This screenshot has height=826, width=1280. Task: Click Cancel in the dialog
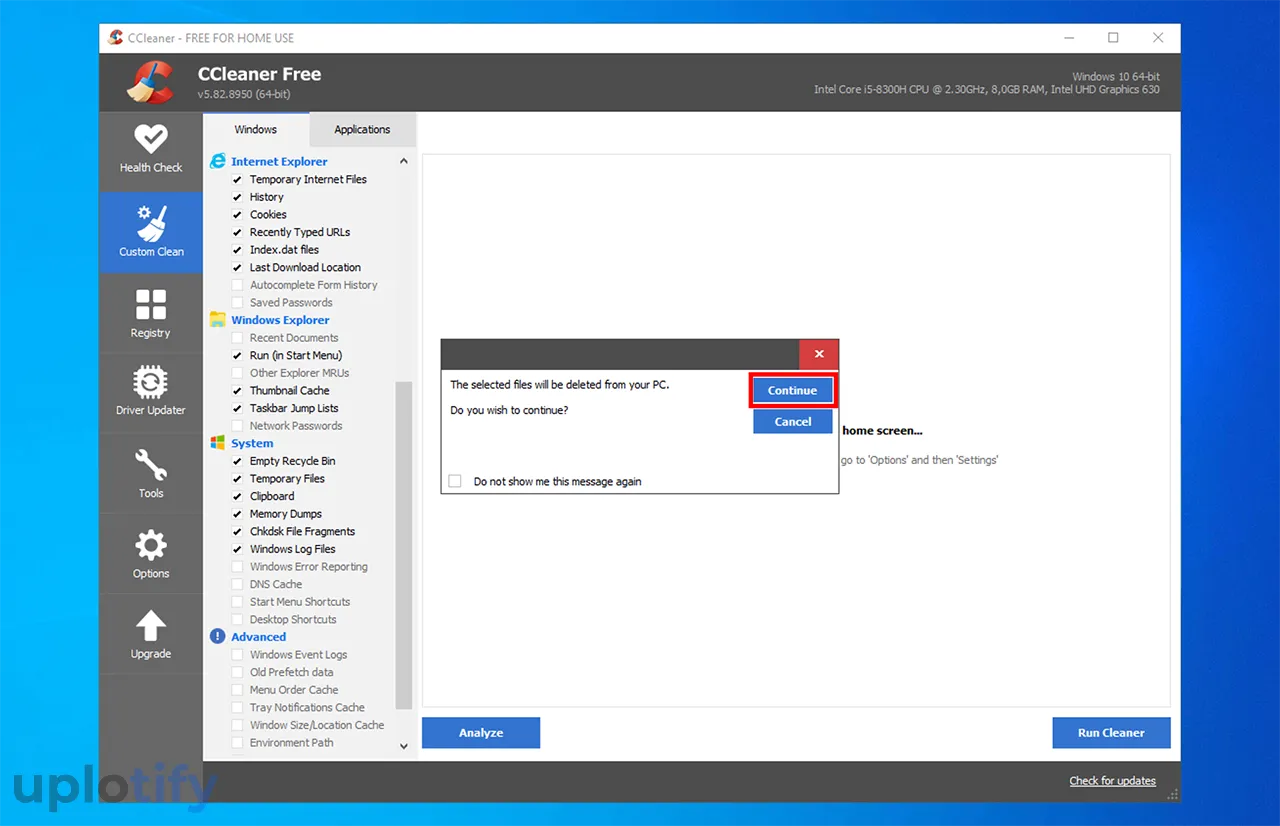pos(793,421)
